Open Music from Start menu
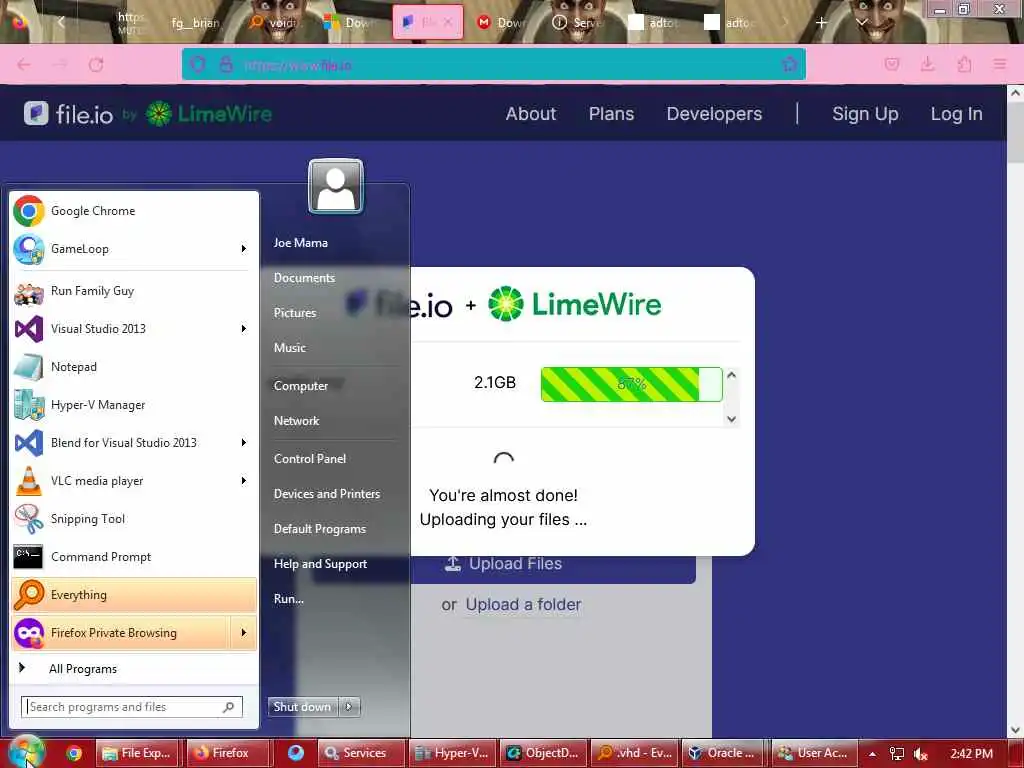The image size is (1024, 768). 289,348
